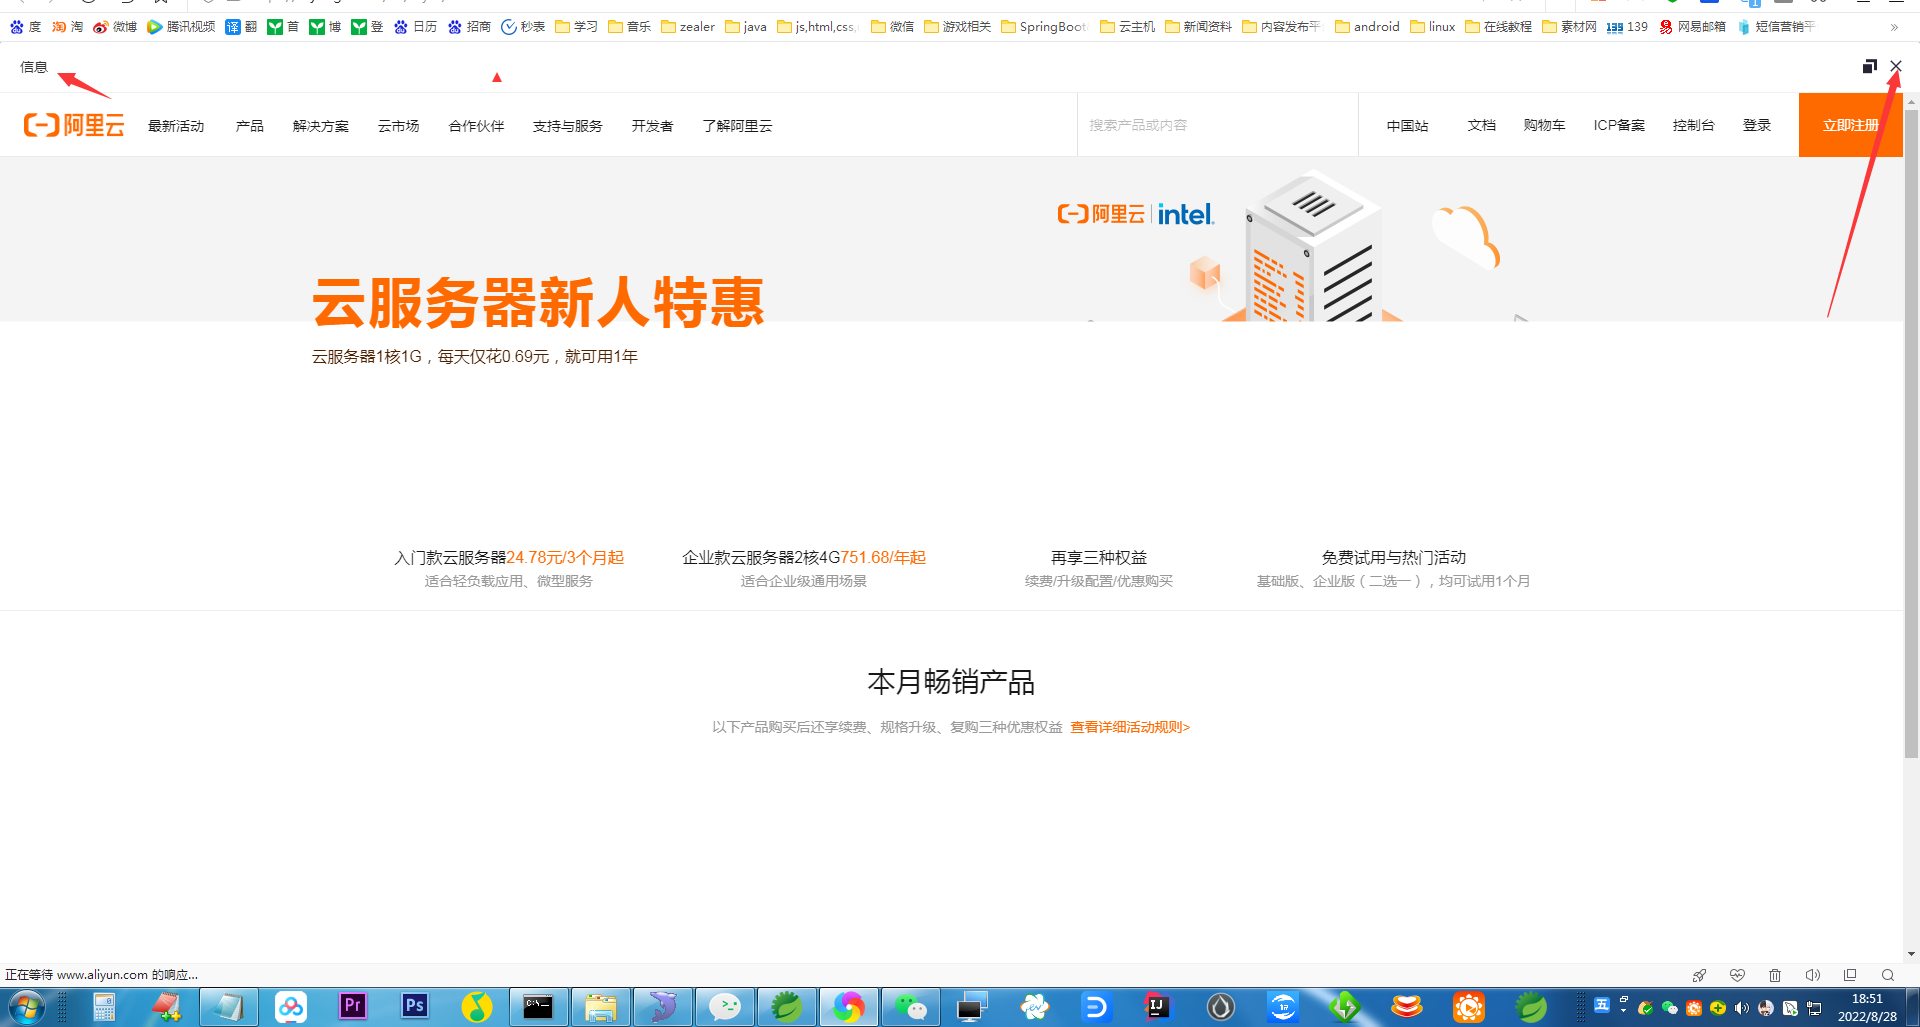Viewport: 1920px width, 1027px height.
Task: Expand the 游戏相关 bookmark folder
Action: (x=958, y=27)
